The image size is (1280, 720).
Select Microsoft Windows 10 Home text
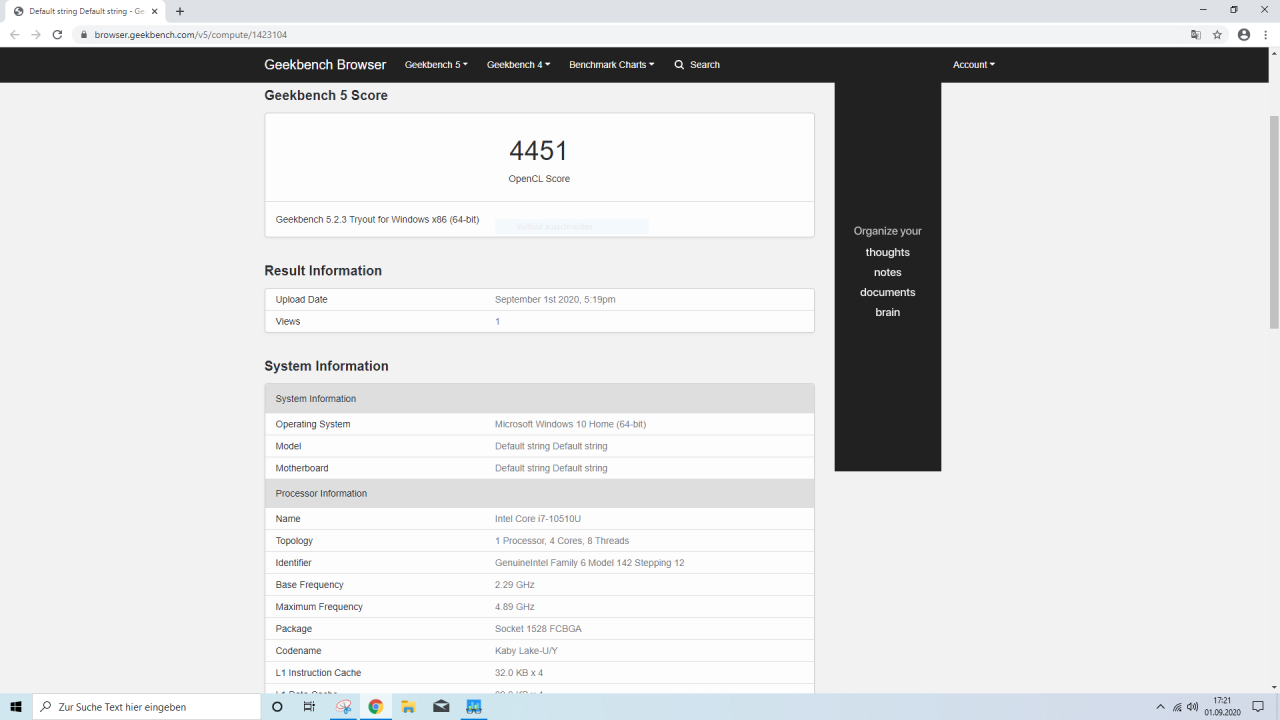point(570,424)
